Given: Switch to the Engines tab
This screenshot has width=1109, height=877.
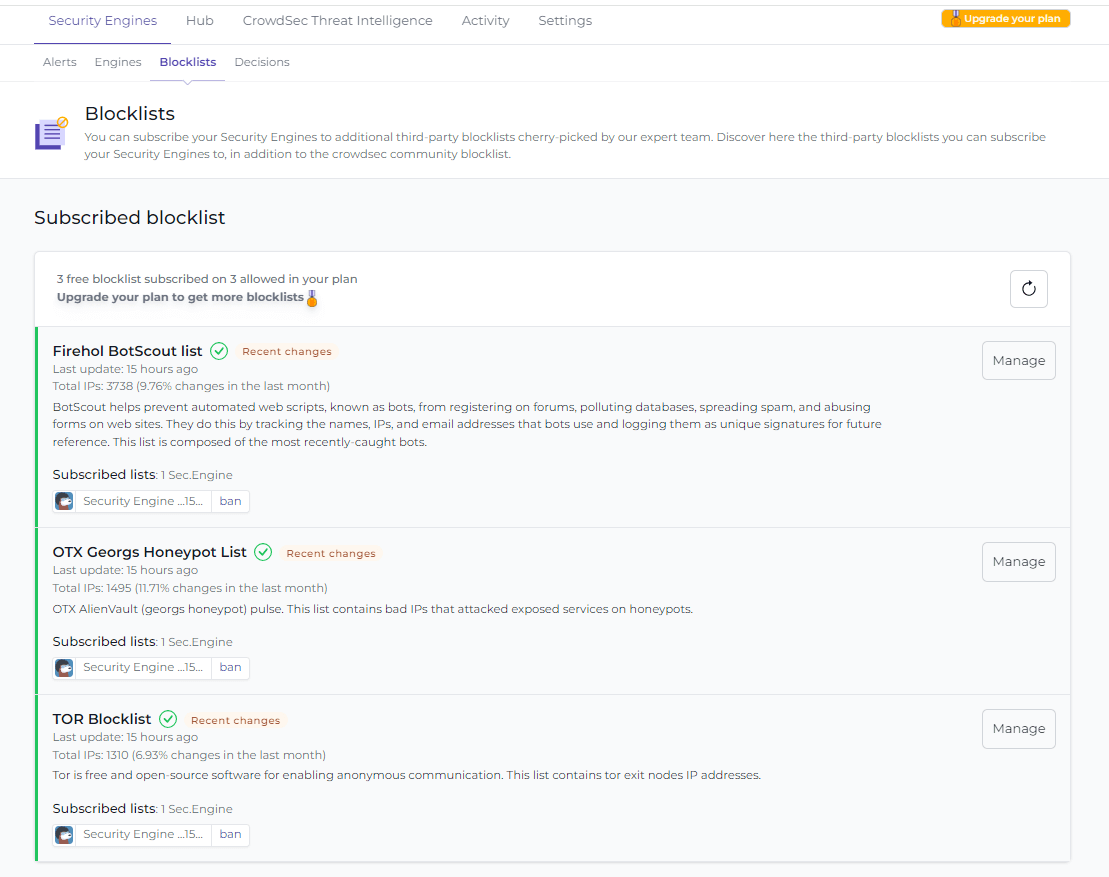Looking at the screenshot, I should [x=118, y=62].
